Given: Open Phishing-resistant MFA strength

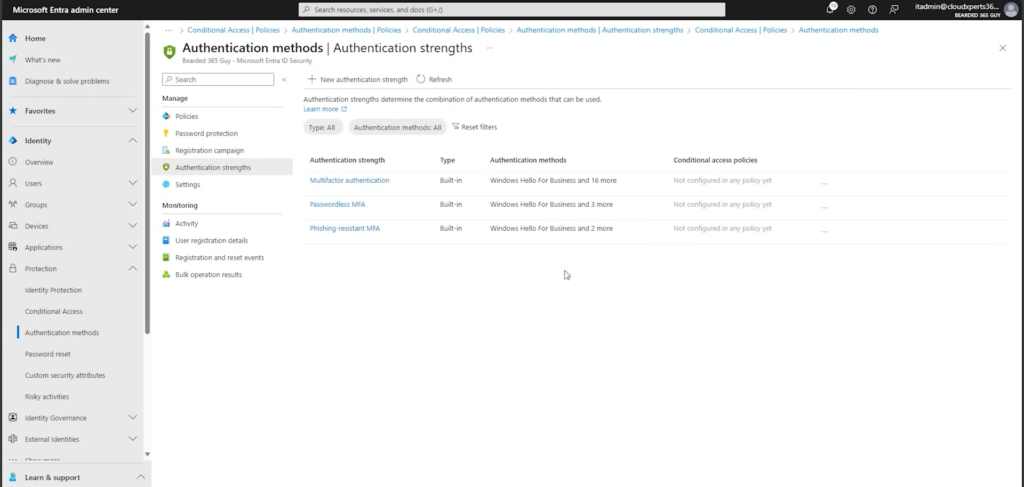Looking at the screenshot, I should click(x=345, y=228).
